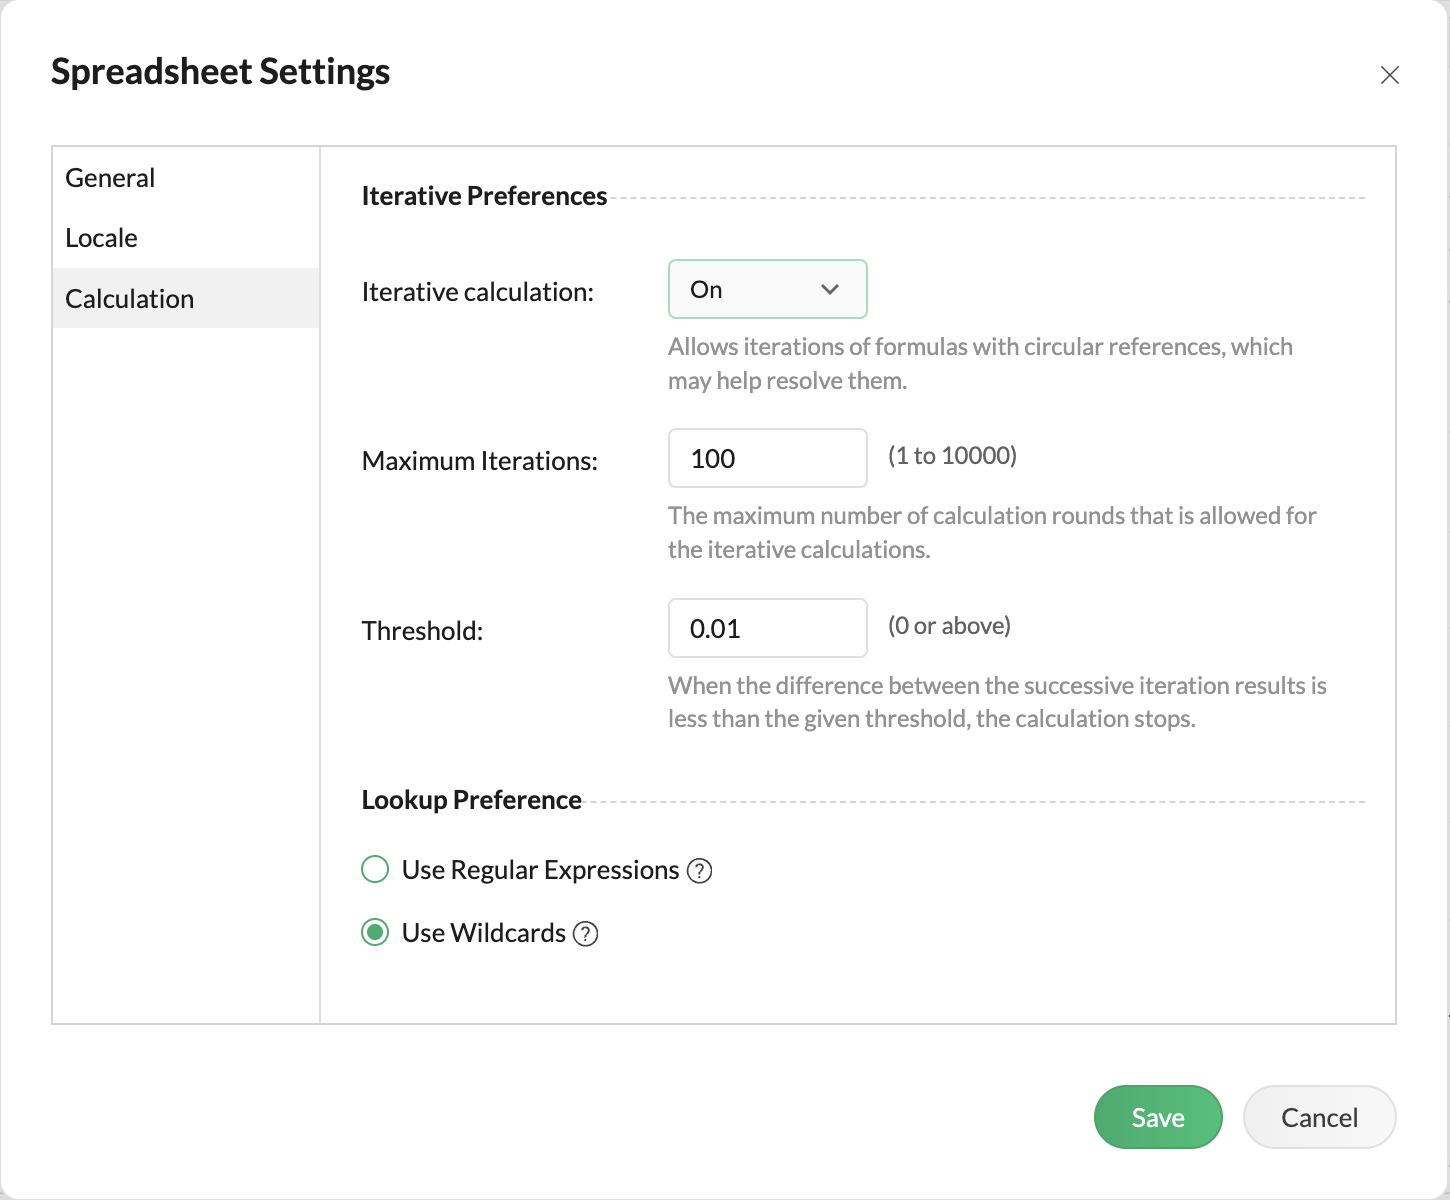This screenshot has height=1200, width=1450.
Task: Click the Spreadsheet Settings dialog title
Action: (220, 72)
